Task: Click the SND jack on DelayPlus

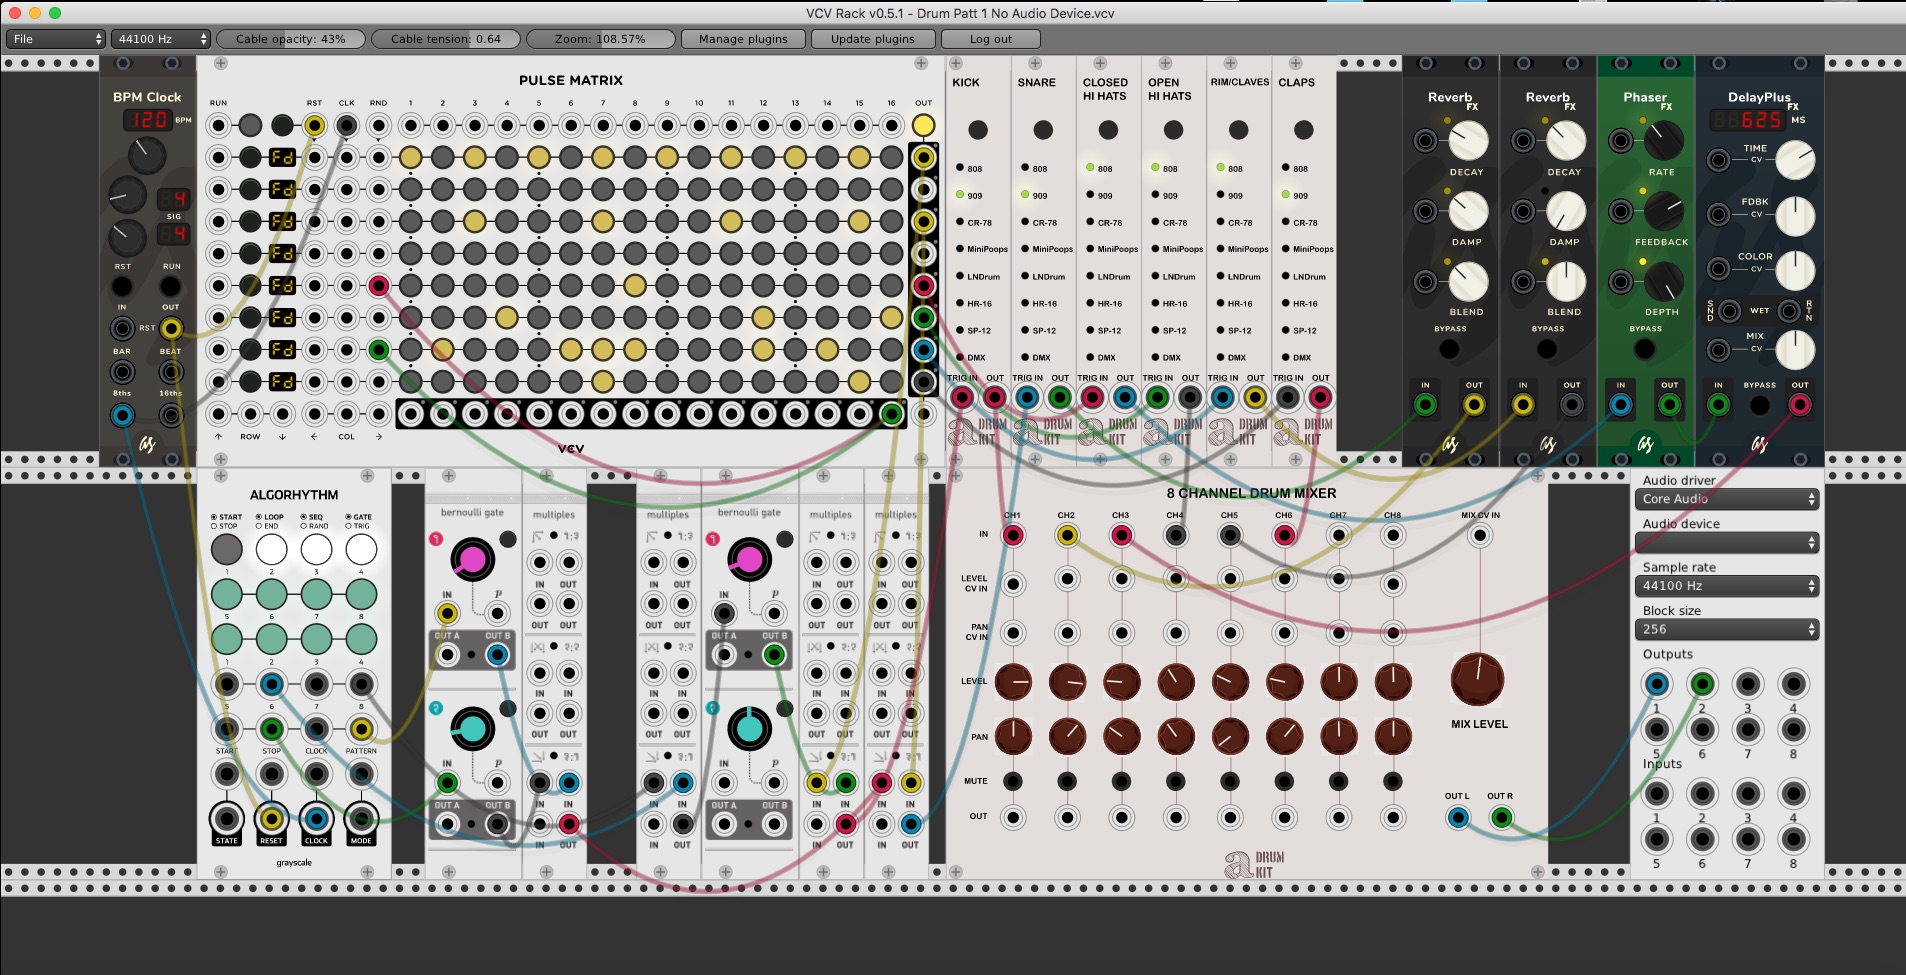Action: [x=1729, y=311]
